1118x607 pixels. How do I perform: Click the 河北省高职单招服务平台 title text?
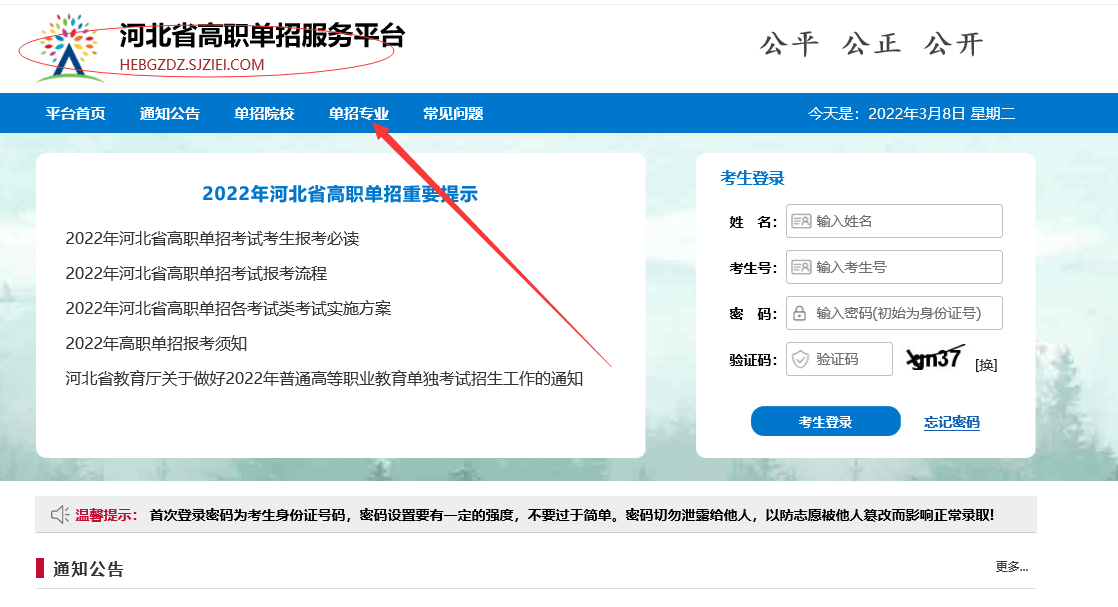click(x=262, y=36)
